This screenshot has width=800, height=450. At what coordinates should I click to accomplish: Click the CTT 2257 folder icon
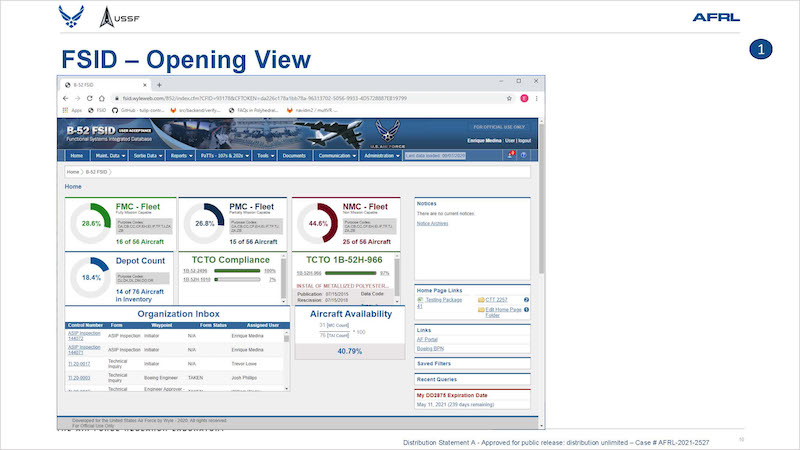point(481,300)
